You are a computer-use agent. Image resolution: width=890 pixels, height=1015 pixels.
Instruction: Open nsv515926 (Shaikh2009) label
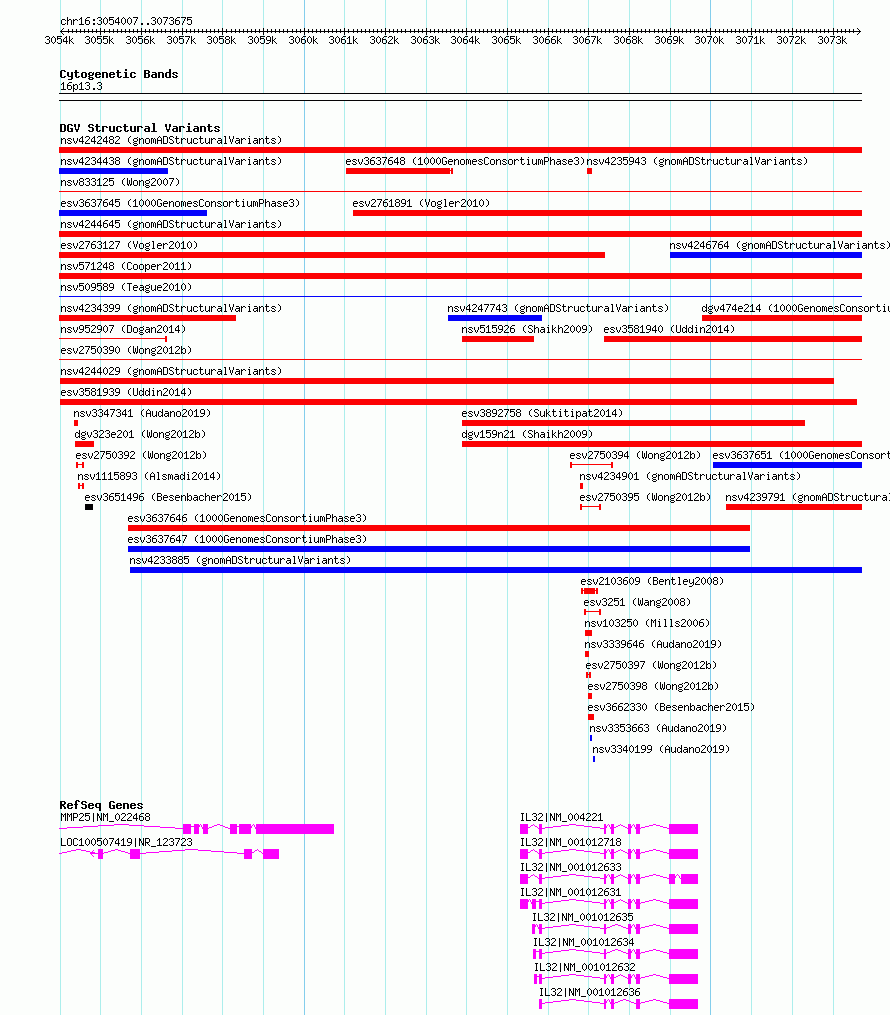pyautogui.click(x=527, y=329)
